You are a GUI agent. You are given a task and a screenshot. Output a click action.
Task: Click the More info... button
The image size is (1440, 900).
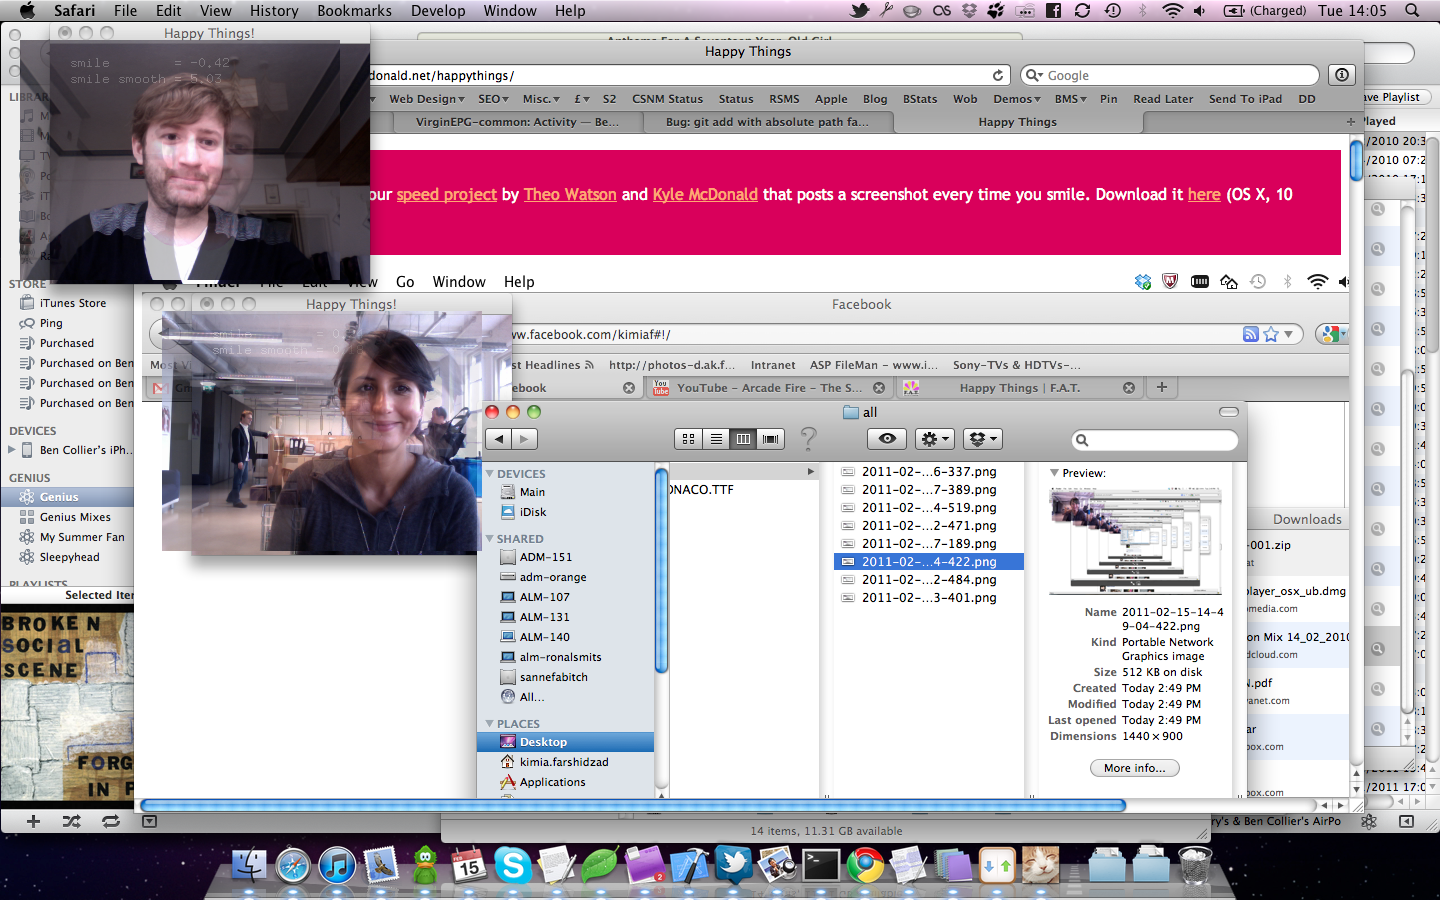click(x=1134, y=768)
